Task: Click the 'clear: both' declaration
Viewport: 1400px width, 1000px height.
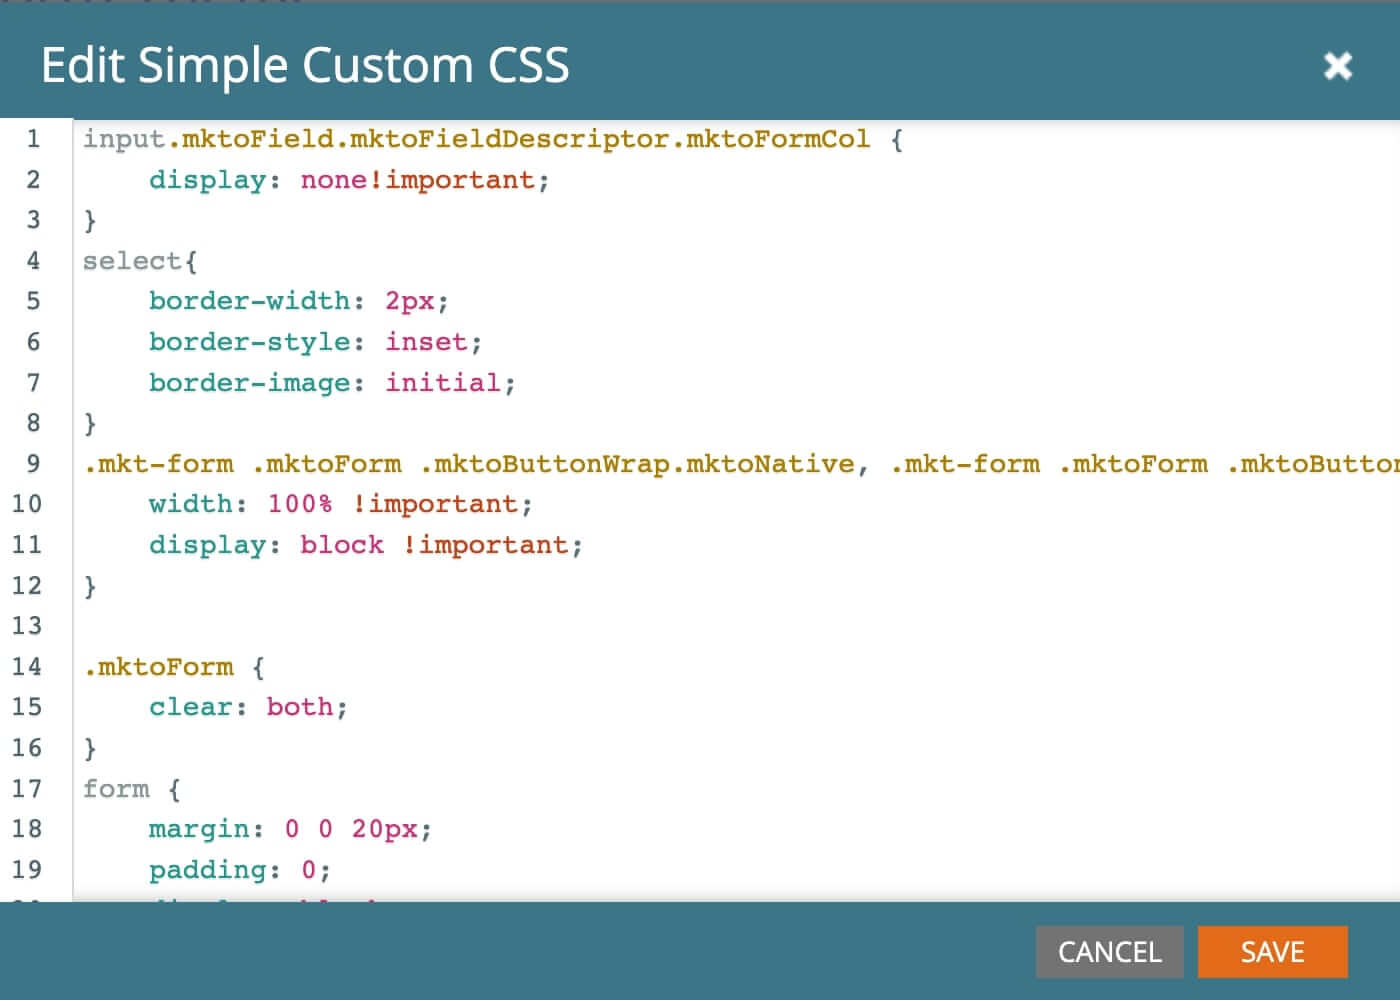Action: (247, 707)
